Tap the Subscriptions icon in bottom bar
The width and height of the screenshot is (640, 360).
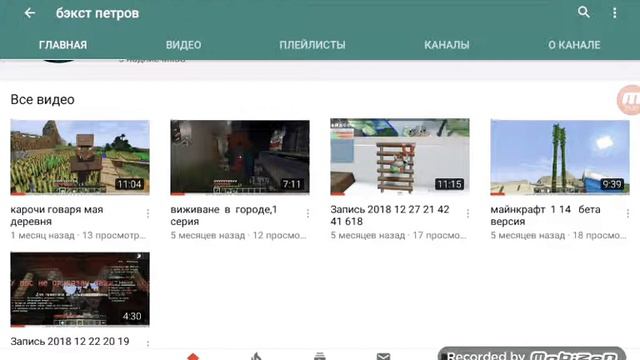click(x=320, y=356)
